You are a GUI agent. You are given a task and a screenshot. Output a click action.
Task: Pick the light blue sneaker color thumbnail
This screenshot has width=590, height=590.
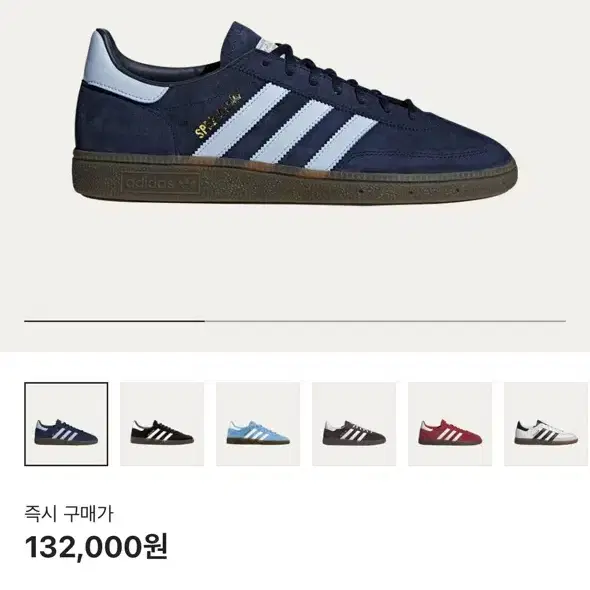click(x=258, y=424)
